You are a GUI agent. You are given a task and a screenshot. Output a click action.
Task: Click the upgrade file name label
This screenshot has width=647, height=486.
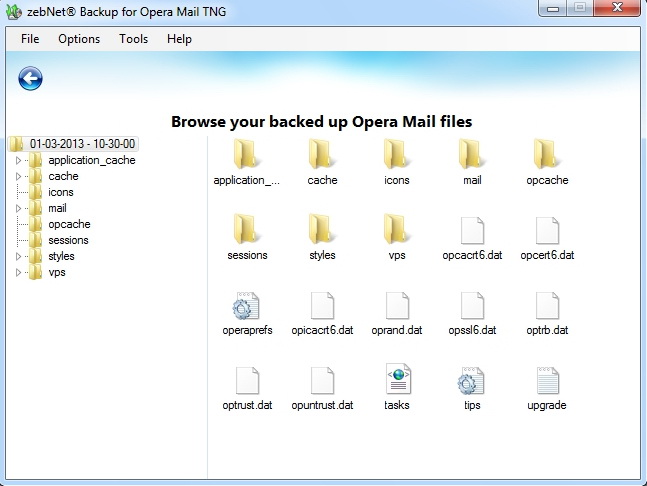tap(547, 405)
